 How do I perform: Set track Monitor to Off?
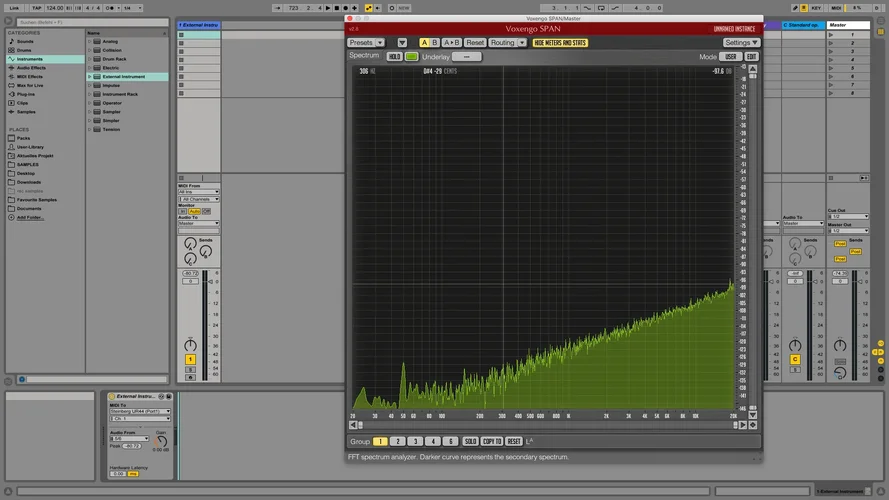(207, 211)
